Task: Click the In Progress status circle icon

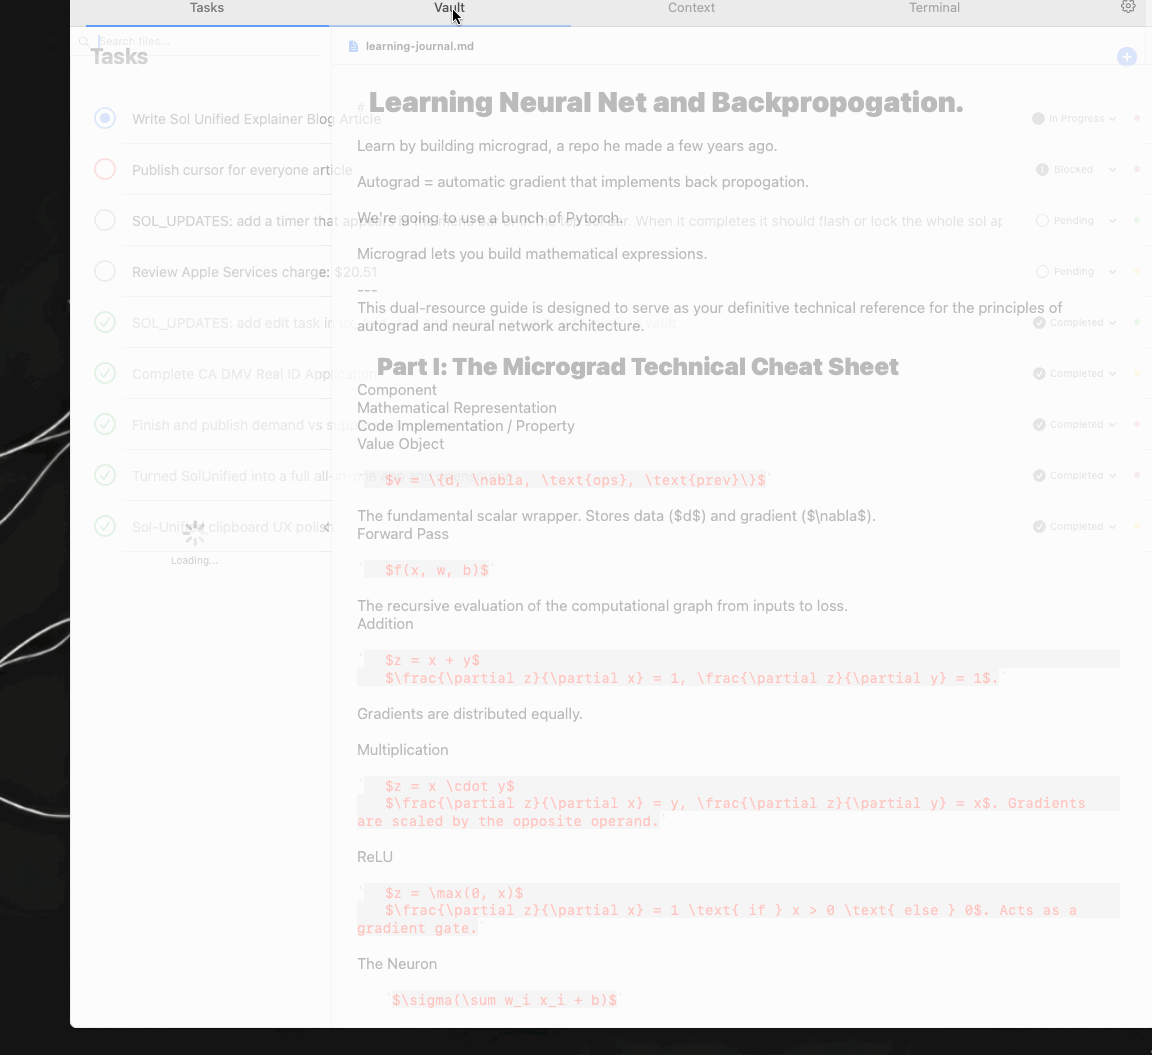Action: pos(1038,119)
